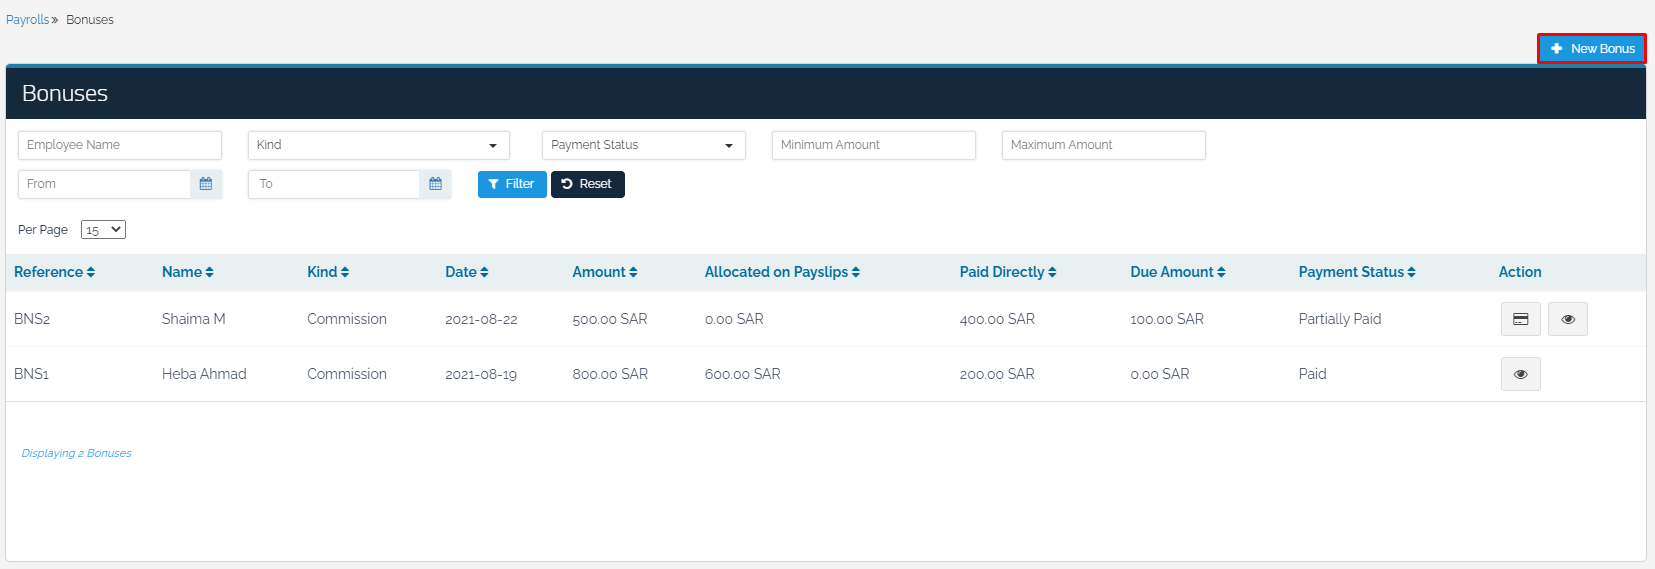The height and width of the screenshot is (569, 1655).
Task: Open calendar picker for To date
Action: pos(435,184)
